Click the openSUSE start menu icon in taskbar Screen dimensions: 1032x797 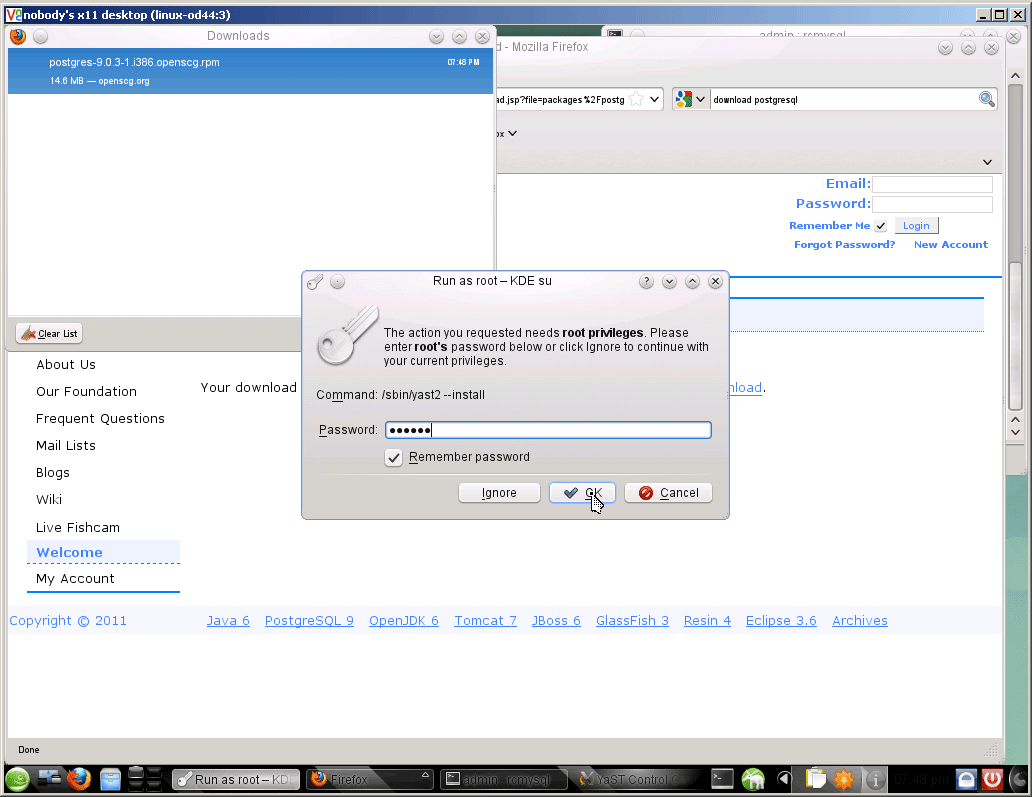(x=18, y=779)
